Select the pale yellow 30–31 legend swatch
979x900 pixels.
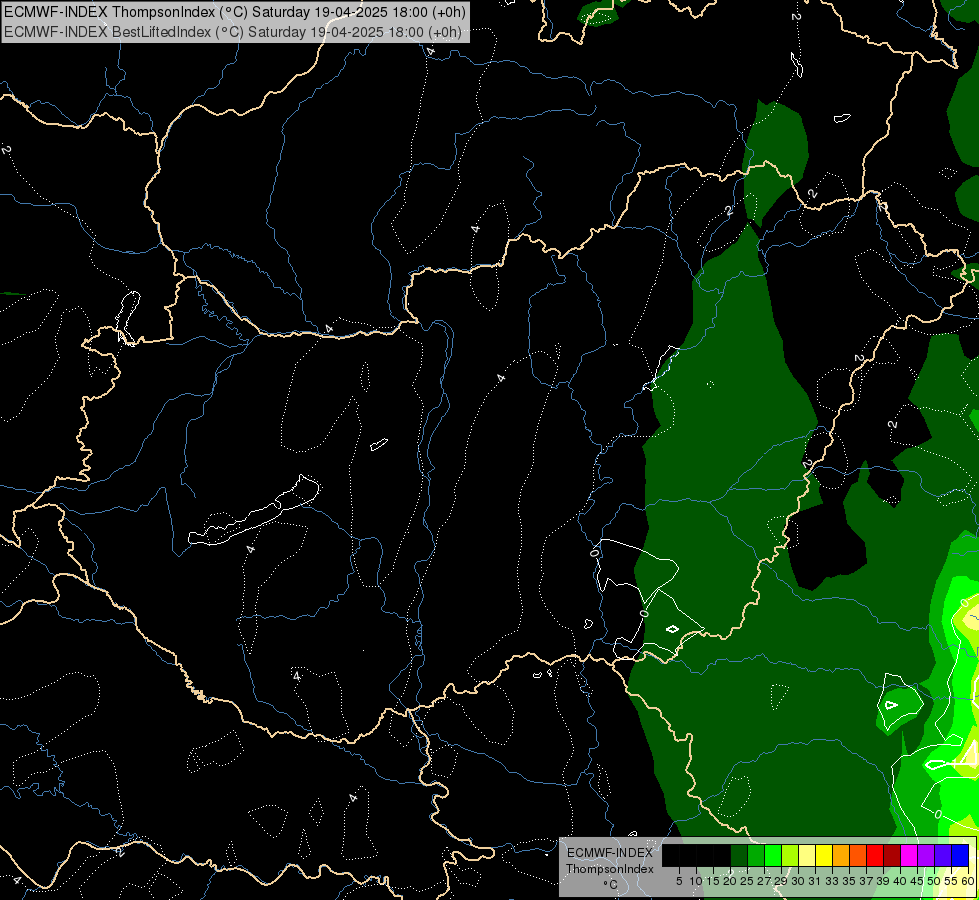pos(807,855)
